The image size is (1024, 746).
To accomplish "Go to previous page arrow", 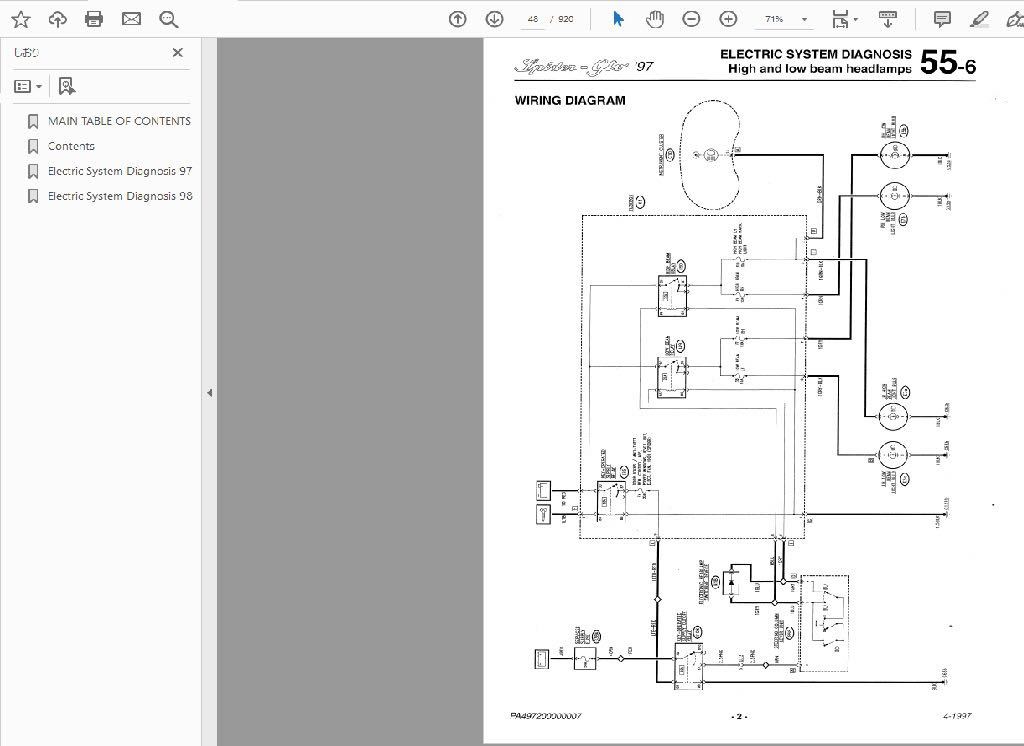I will tap(458, 20).
